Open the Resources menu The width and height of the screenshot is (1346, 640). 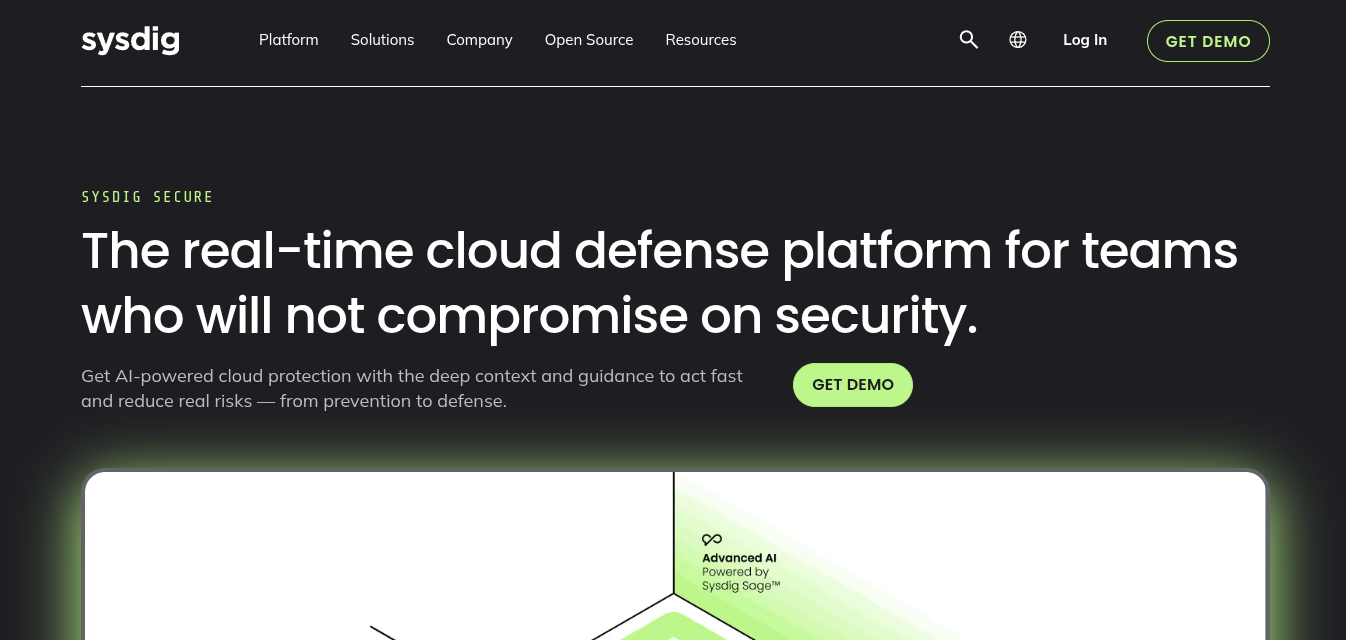click(x=701, y=40)
